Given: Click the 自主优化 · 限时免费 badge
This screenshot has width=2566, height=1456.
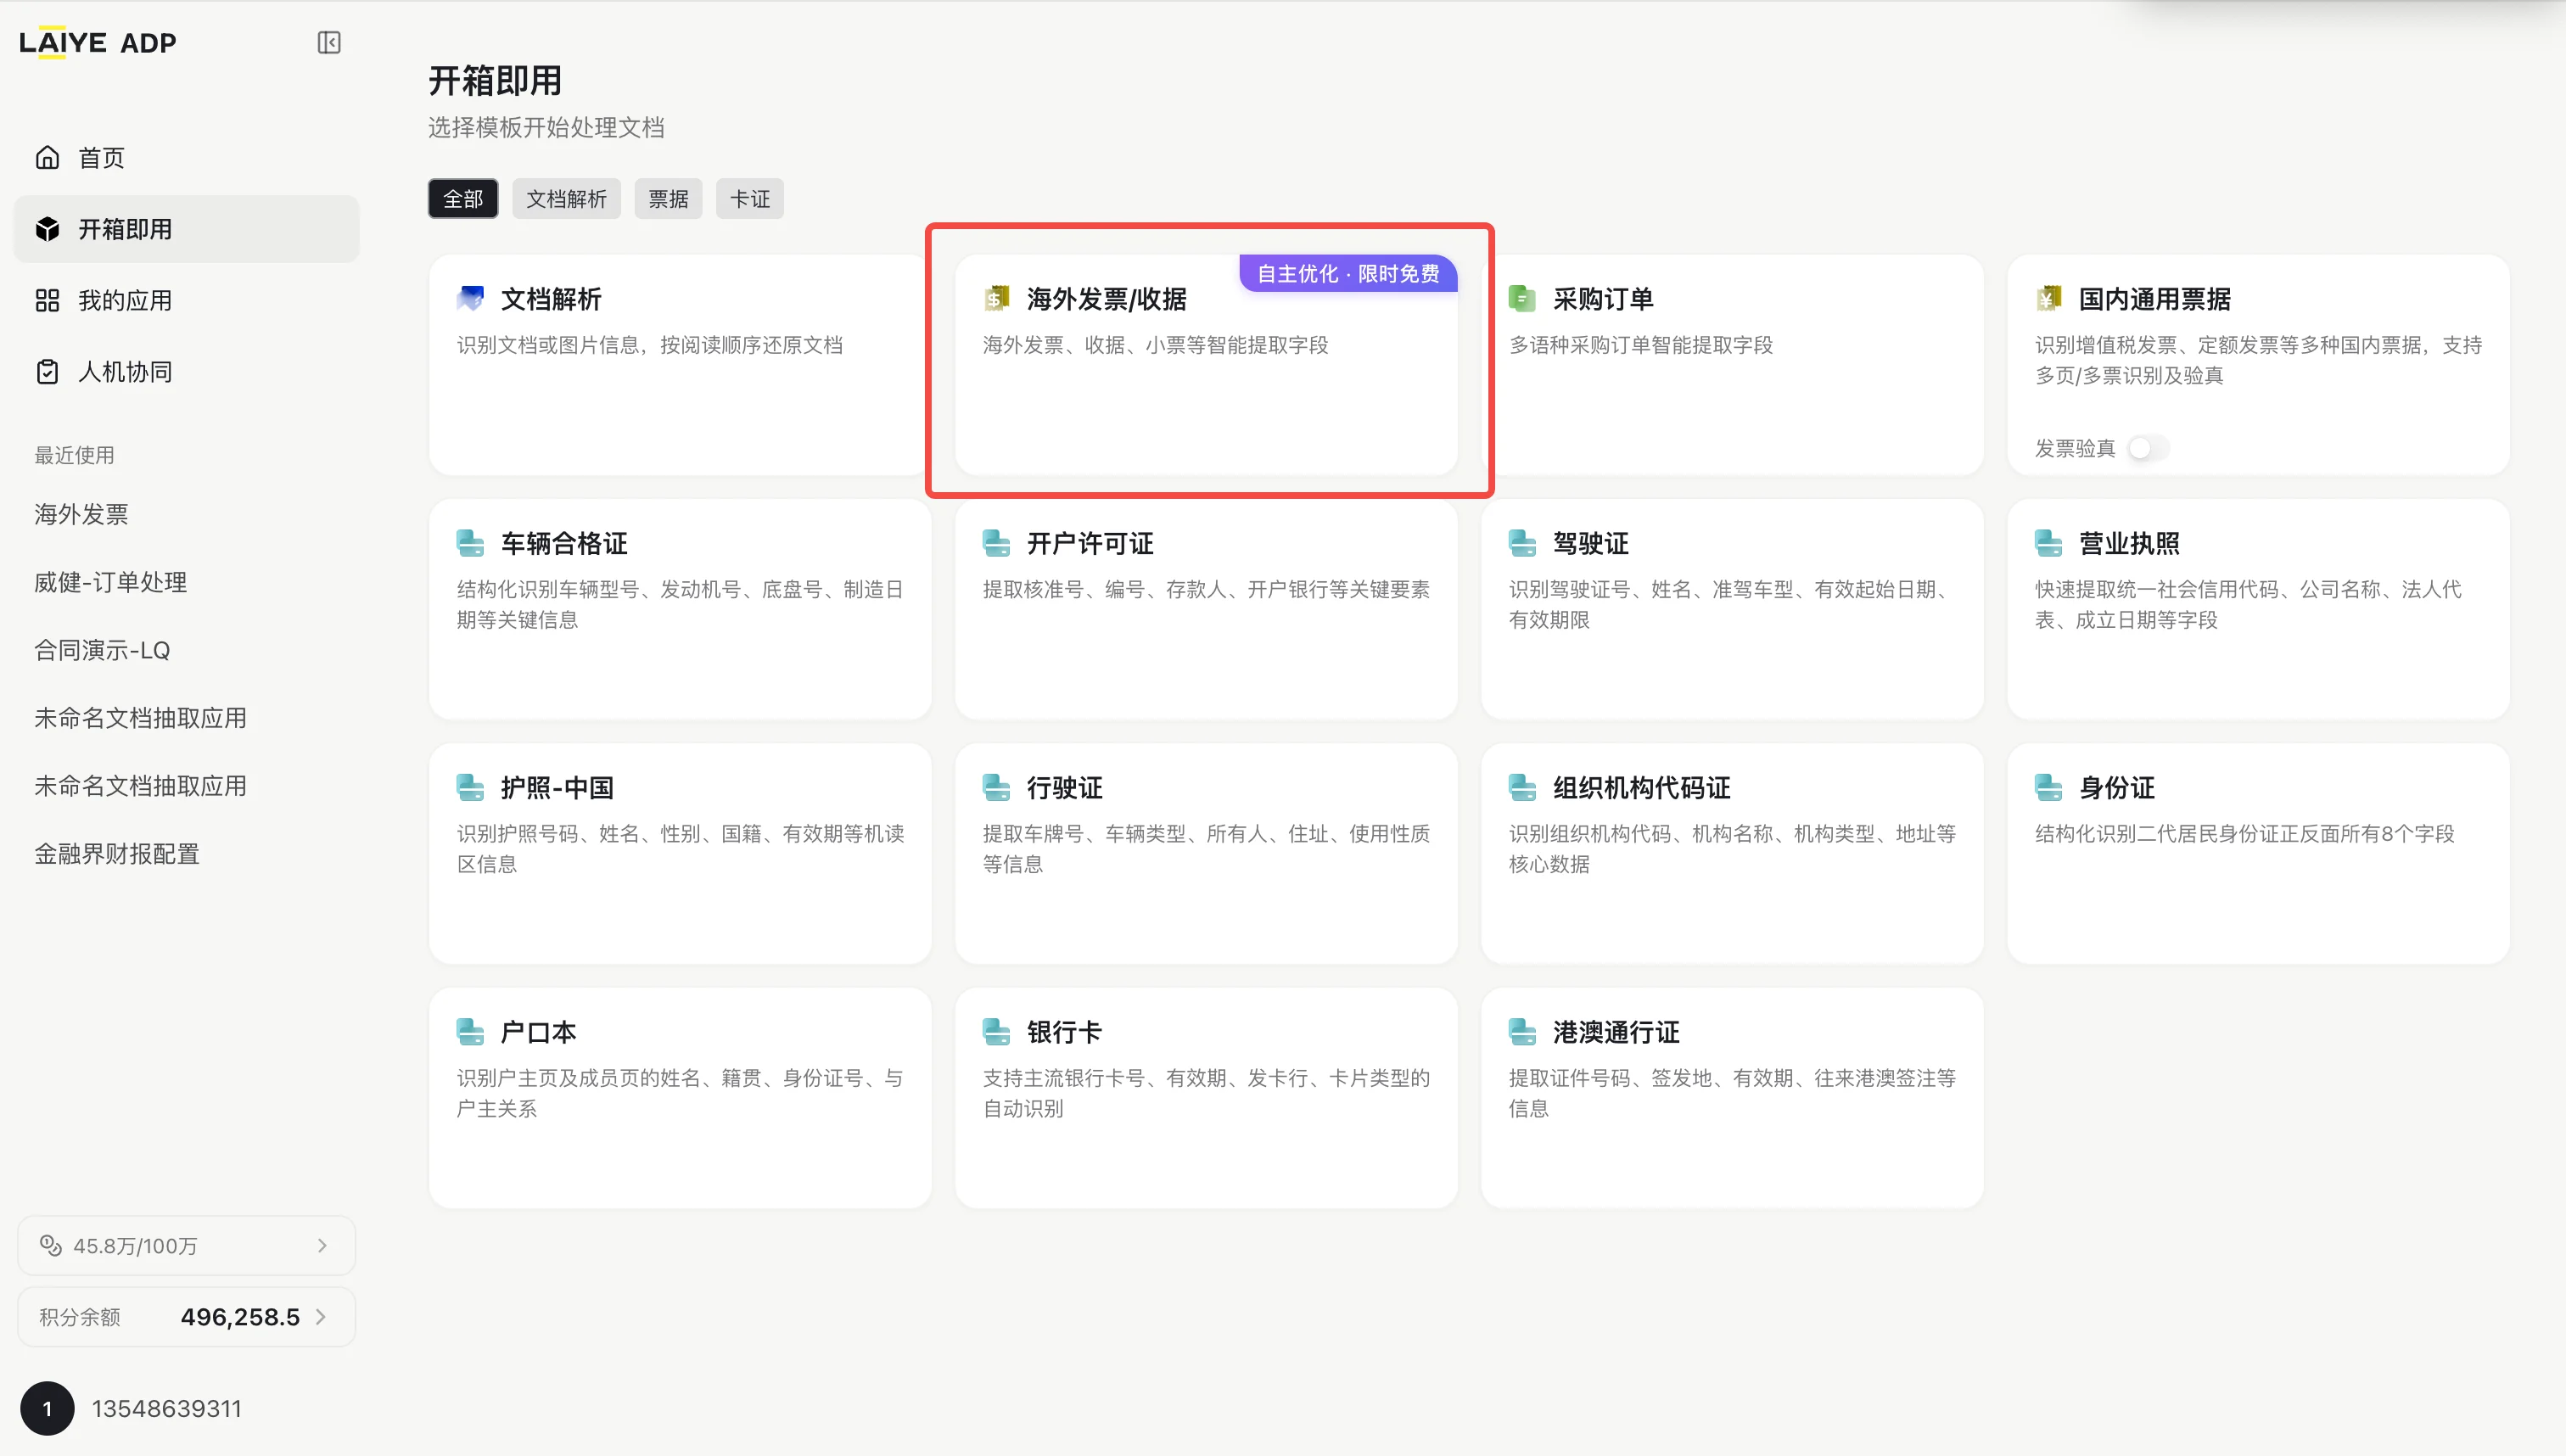Looking at the screenshot, I should tap(1348, 273).
